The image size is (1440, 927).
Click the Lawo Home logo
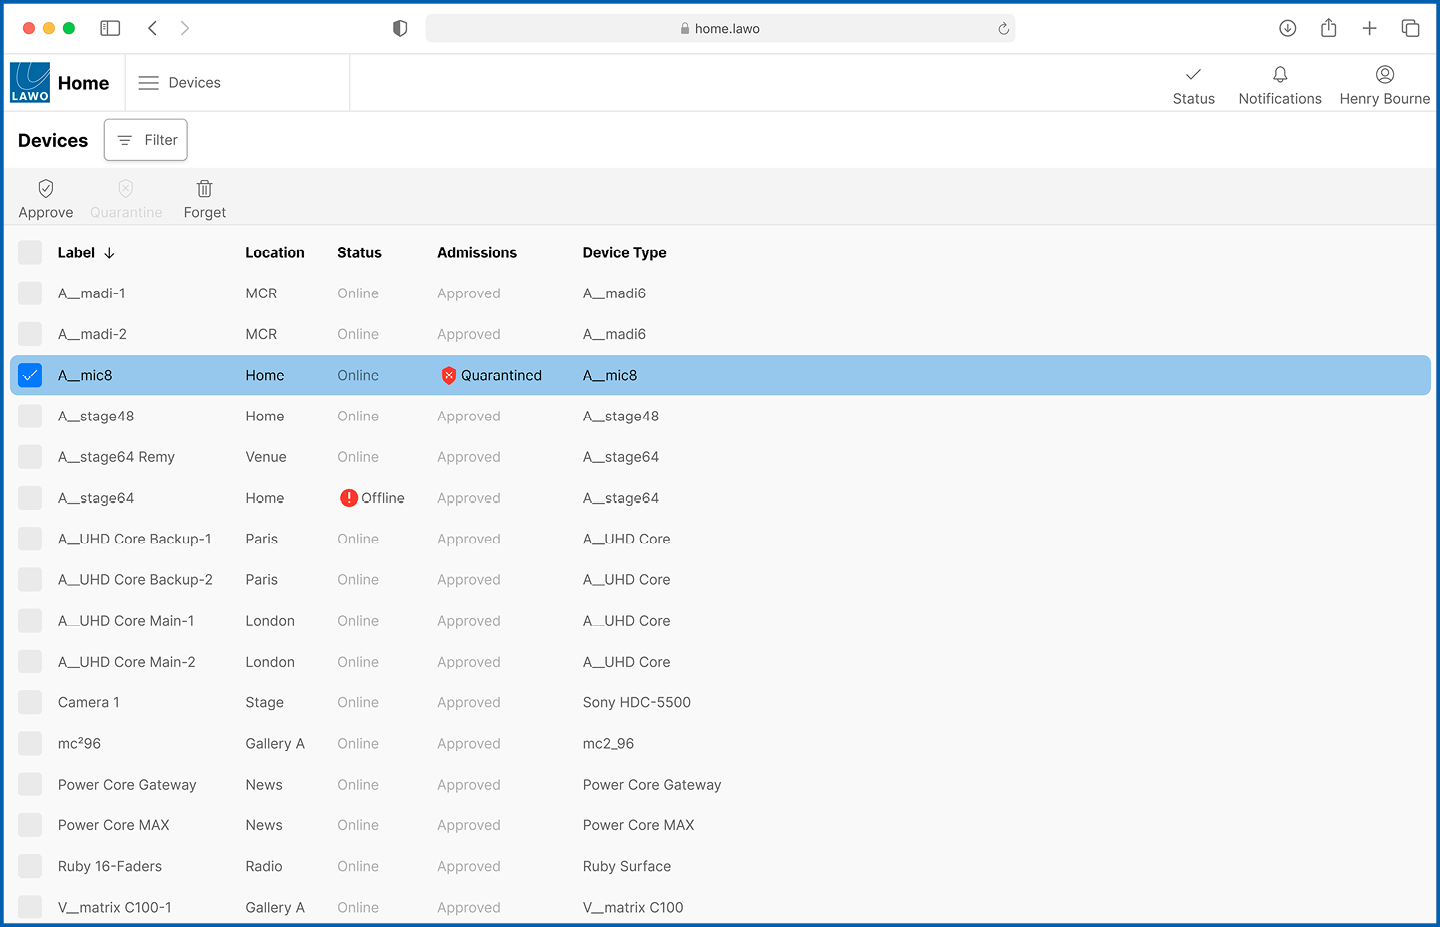30,83
